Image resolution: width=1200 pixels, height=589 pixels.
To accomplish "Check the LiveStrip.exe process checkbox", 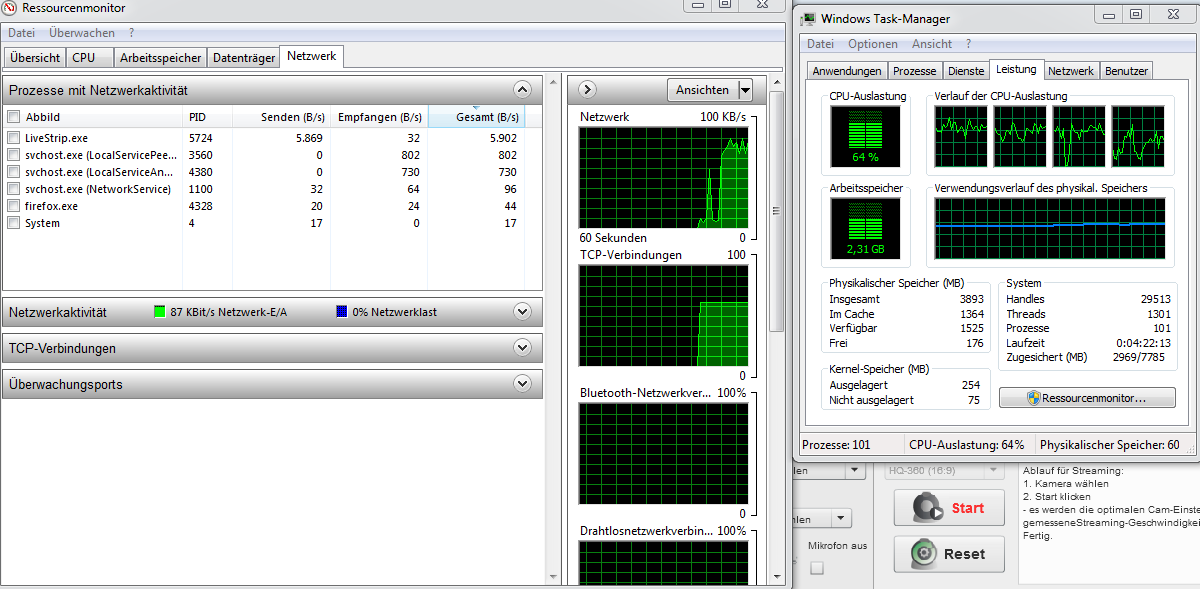I will [13, 138].
